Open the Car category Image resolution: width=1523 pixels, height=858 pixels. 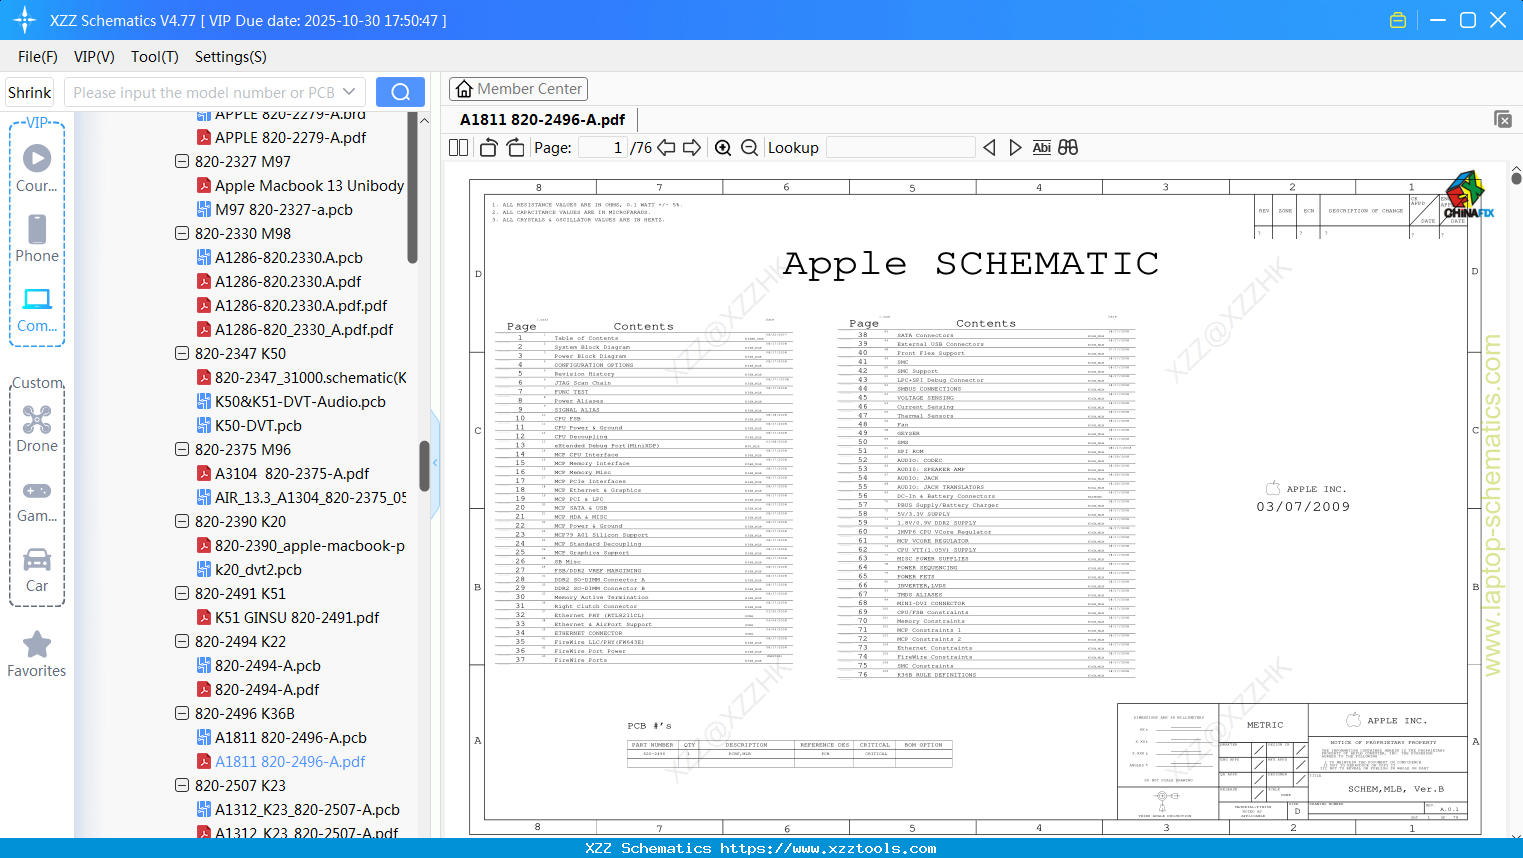click(37, 569)
